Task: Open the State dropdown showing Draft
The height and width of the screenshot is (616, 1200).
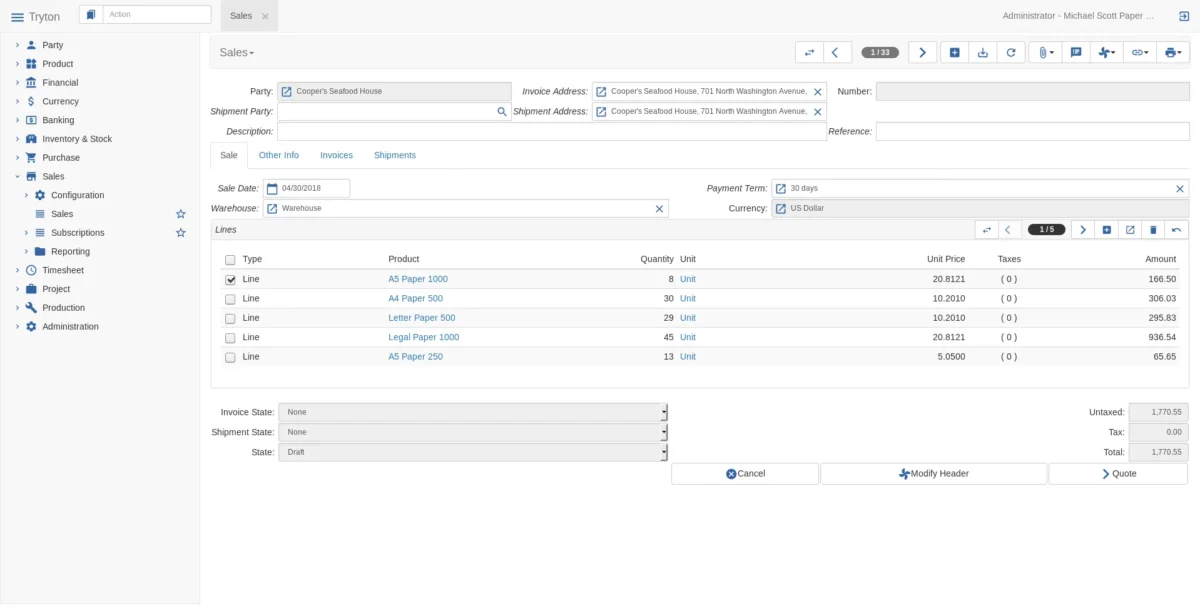Action: pos(472,452)
